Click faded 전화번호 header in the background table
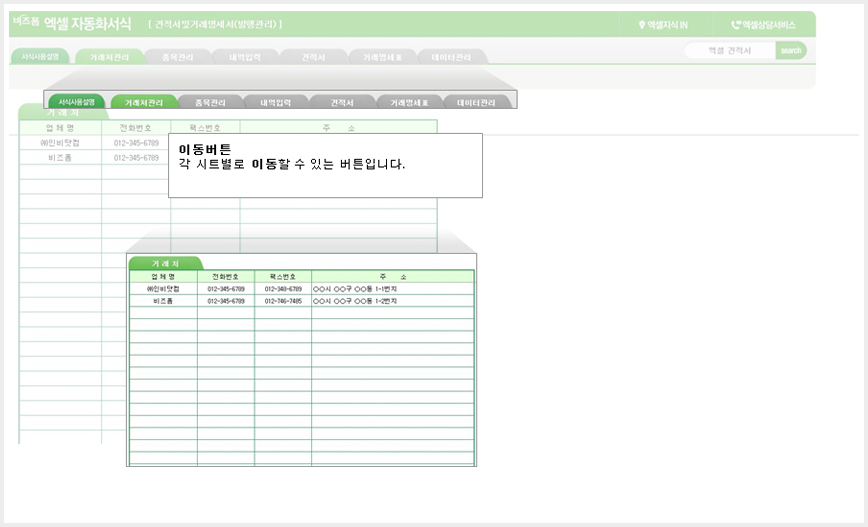 coord(136,128)
